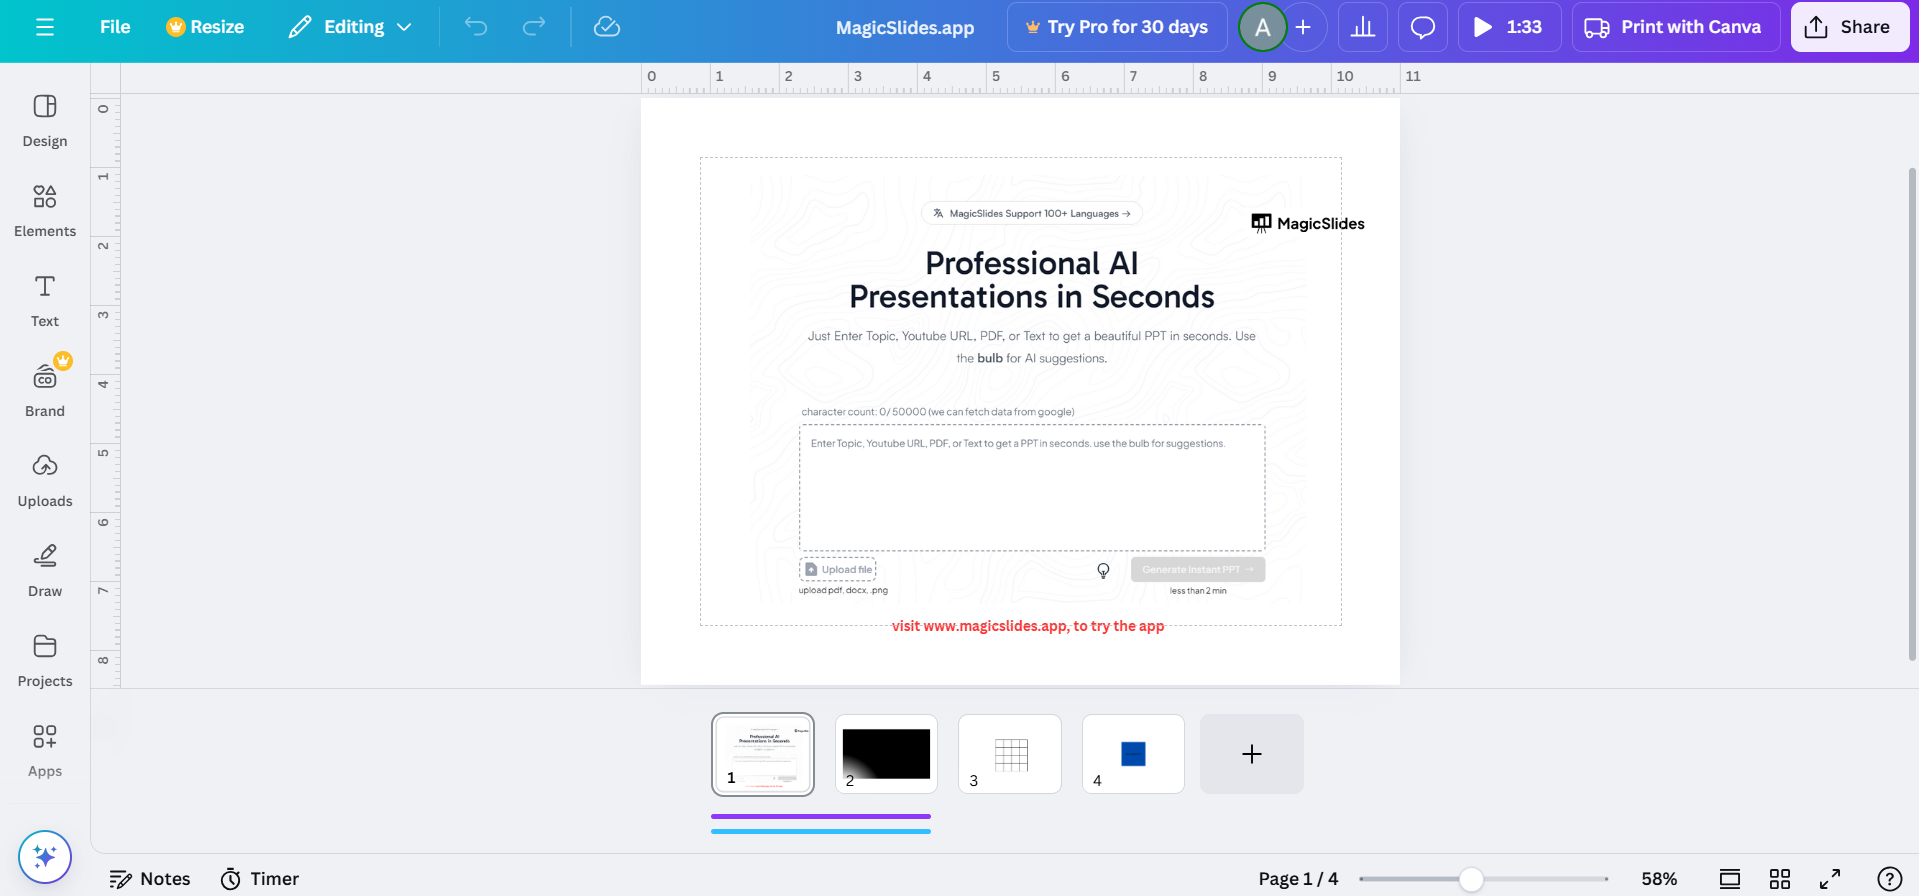The width and height of the screenshot is (1919, 896).
Task: Select page 2 black thumbnail
Action: point(886,754)
